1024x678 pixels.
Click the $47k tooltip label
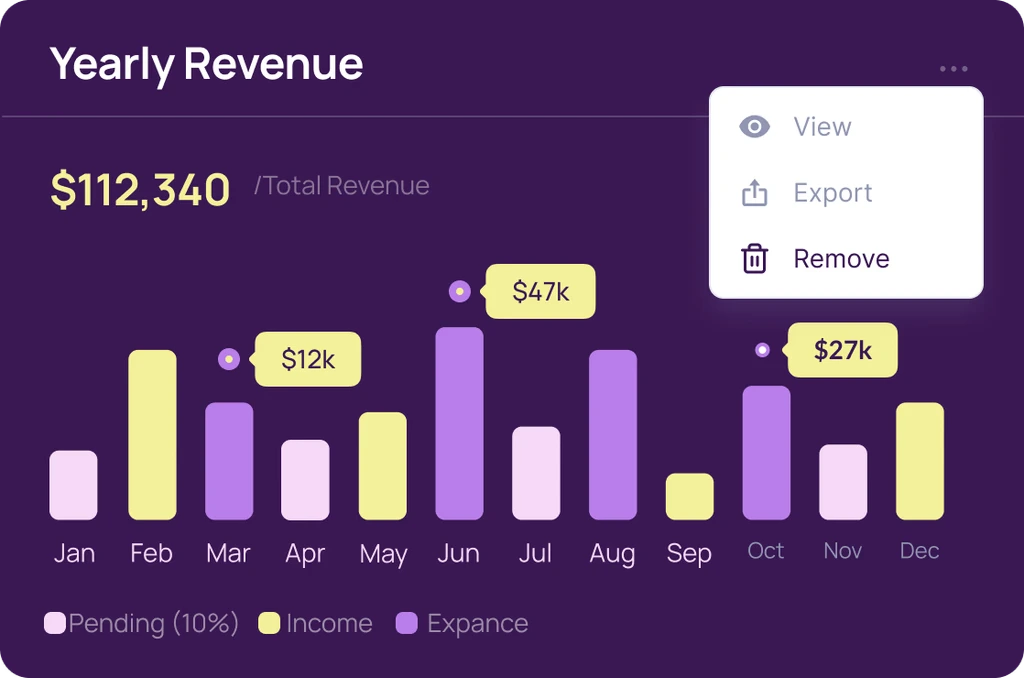tap(540, 291)
